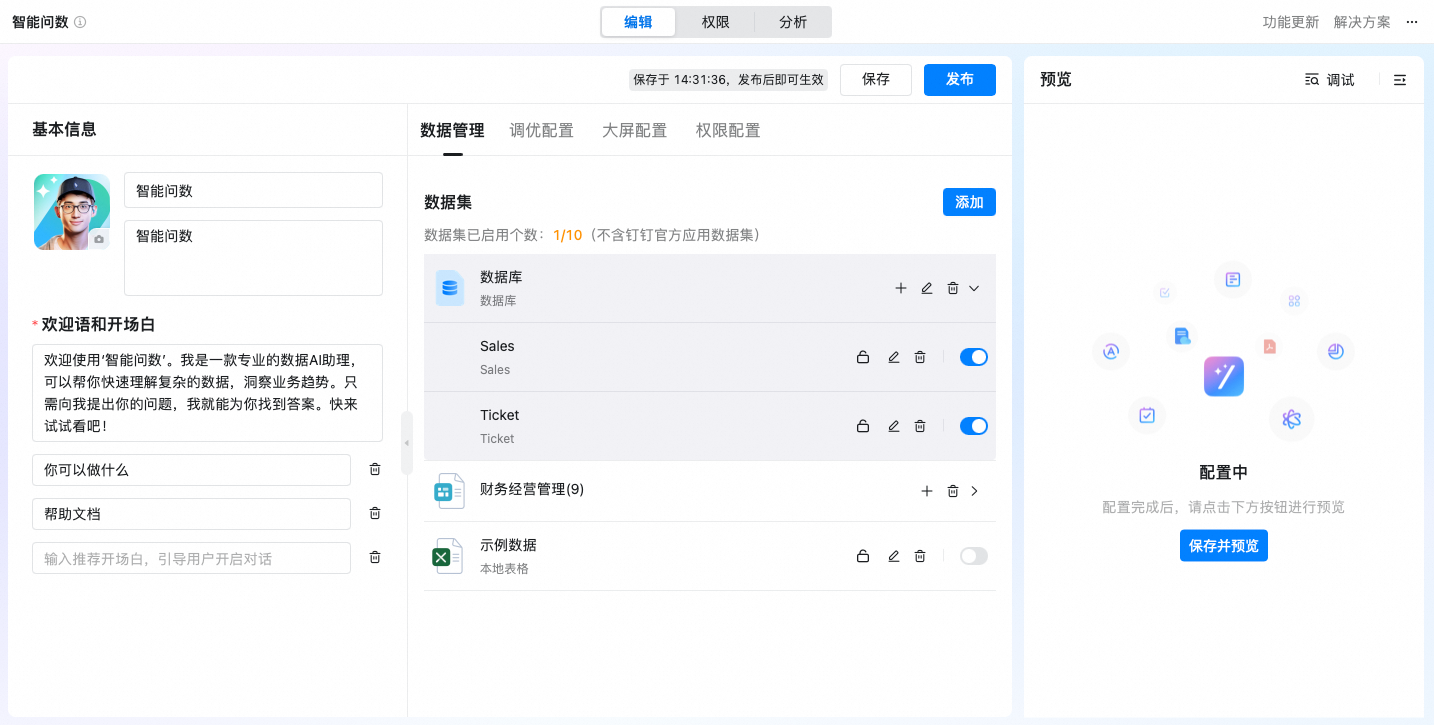Screen dimensions: 1434x725
Task: Add a table to 数据库 dataset
Action: pyautogui.click(x=901, y=288)
